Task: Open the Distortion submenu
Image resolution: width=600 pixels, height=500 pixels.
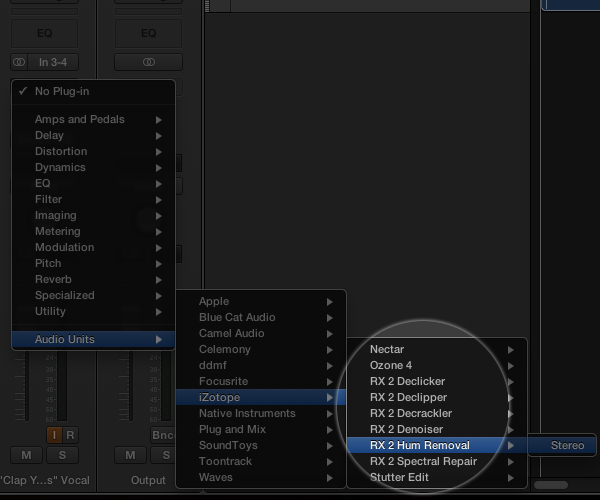Action: tap(93, 151)
